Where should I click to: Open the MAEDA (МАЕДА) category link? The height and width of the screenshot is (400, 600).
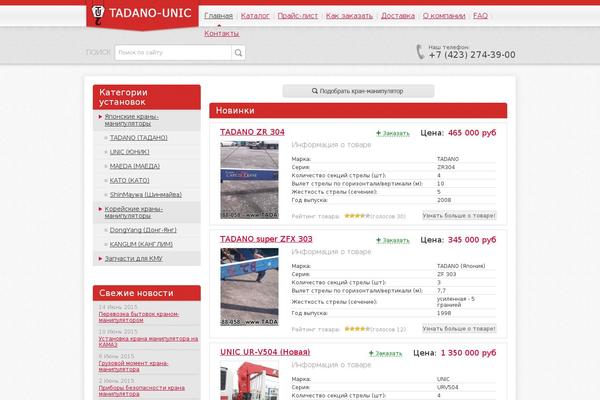[135, 166]
